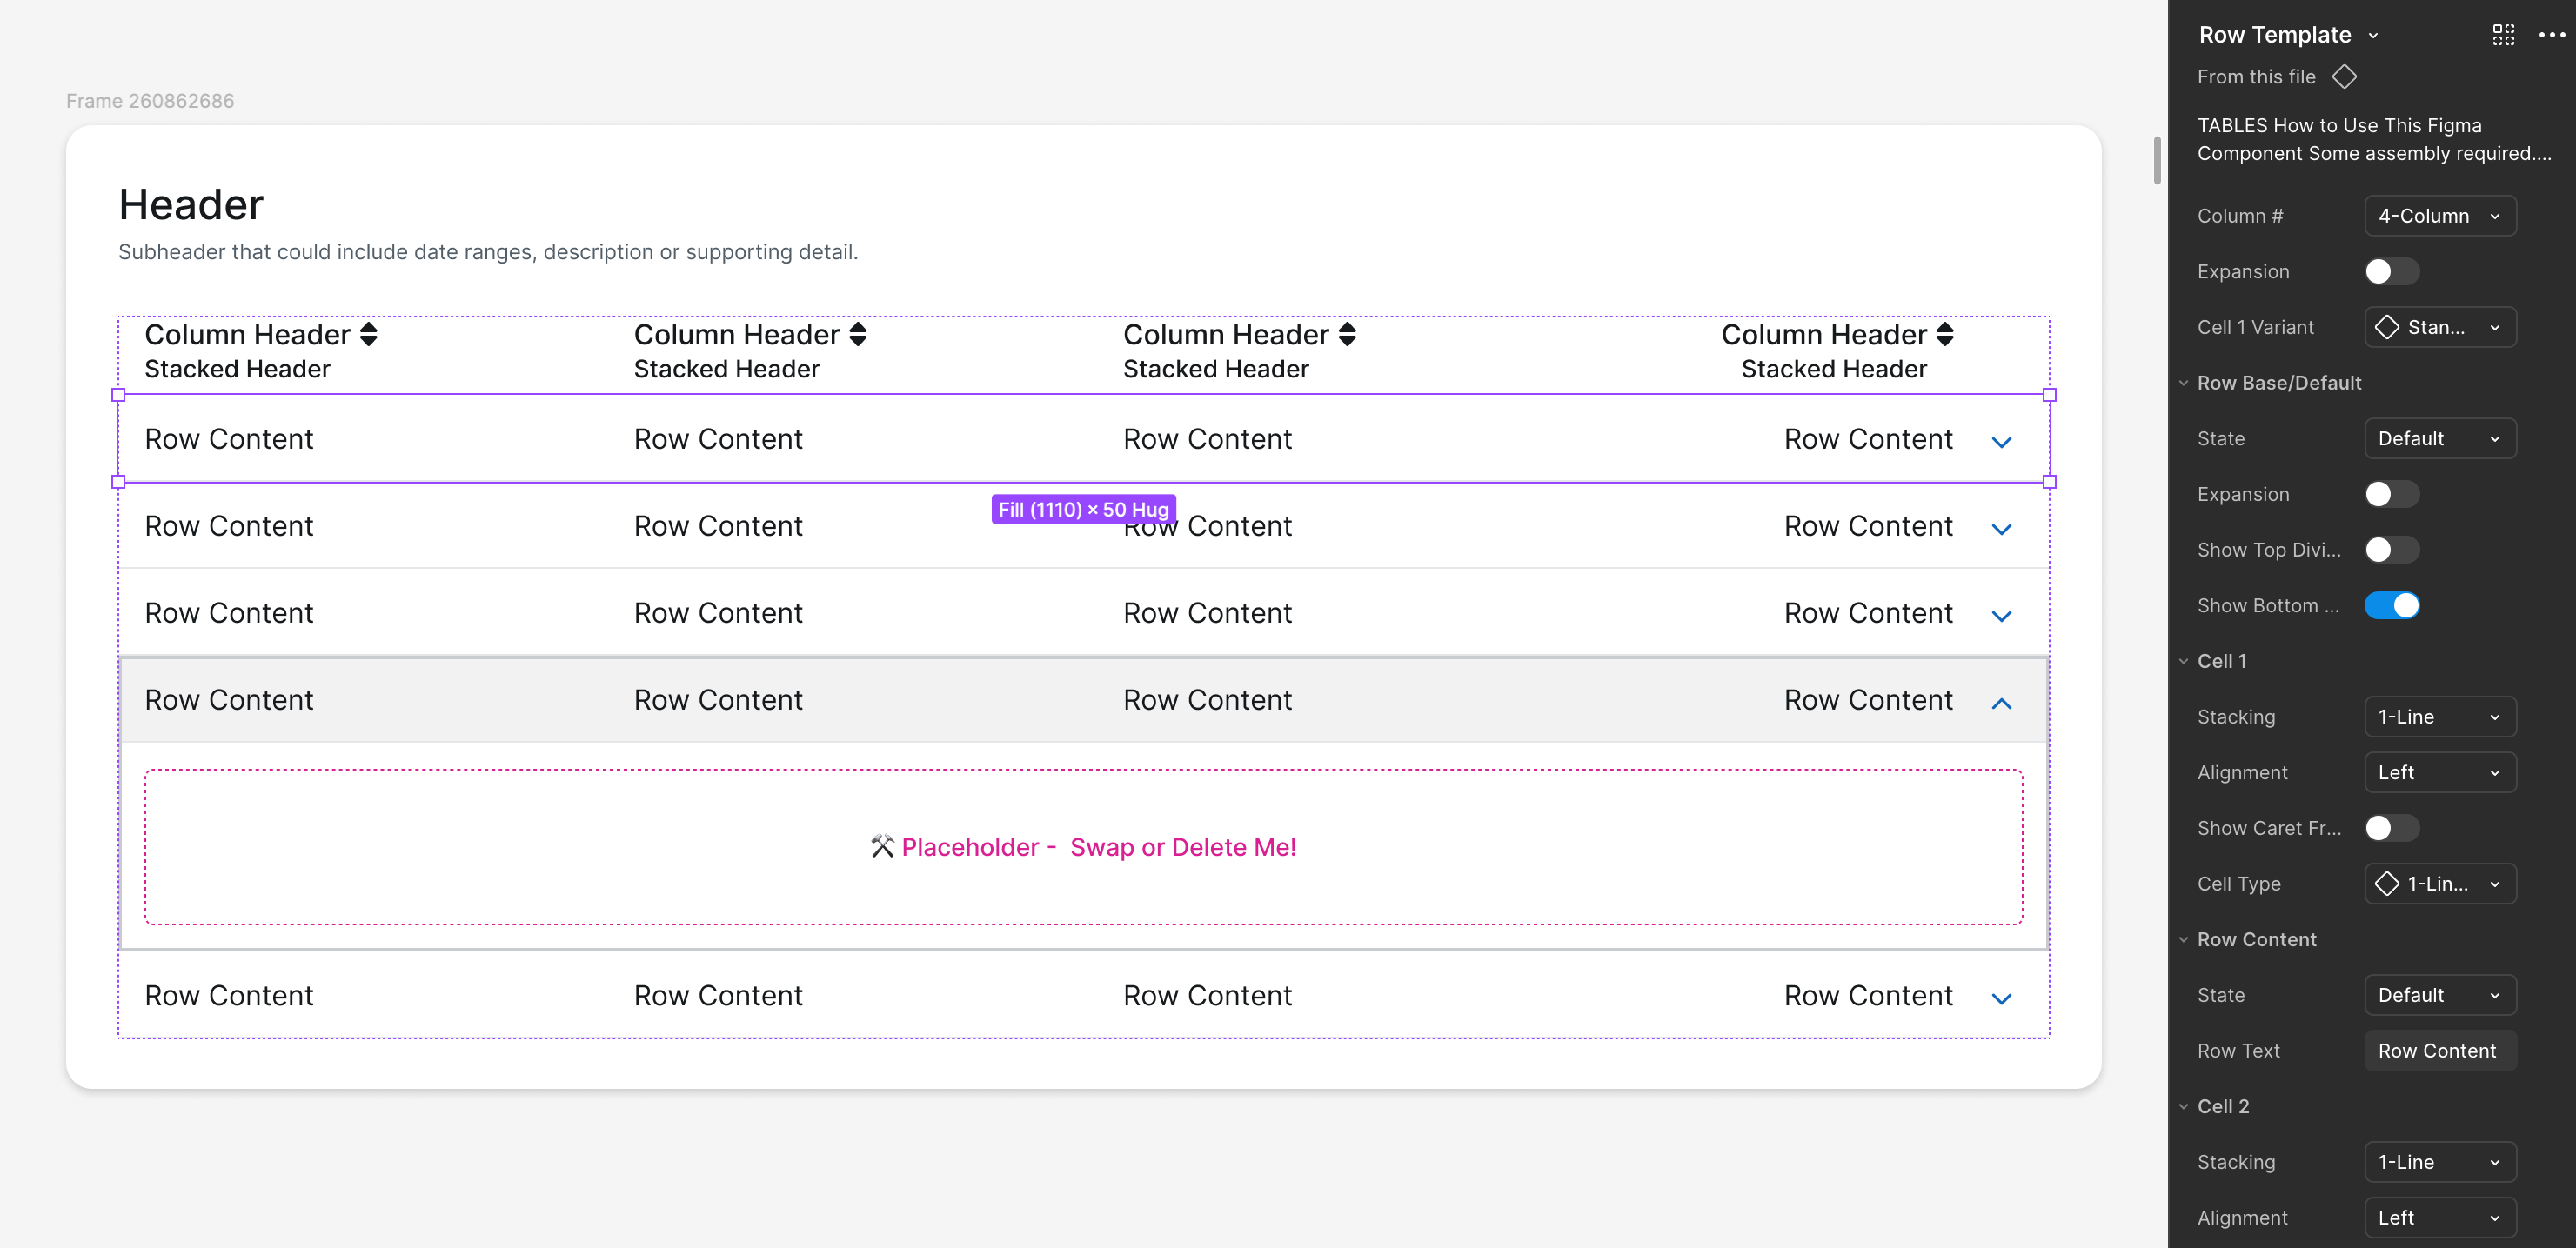The height and width of the screenshot is (1248, 2576).
Task: Open the Cell 1 Variant dropdown
Action: tap(2439, 327)
